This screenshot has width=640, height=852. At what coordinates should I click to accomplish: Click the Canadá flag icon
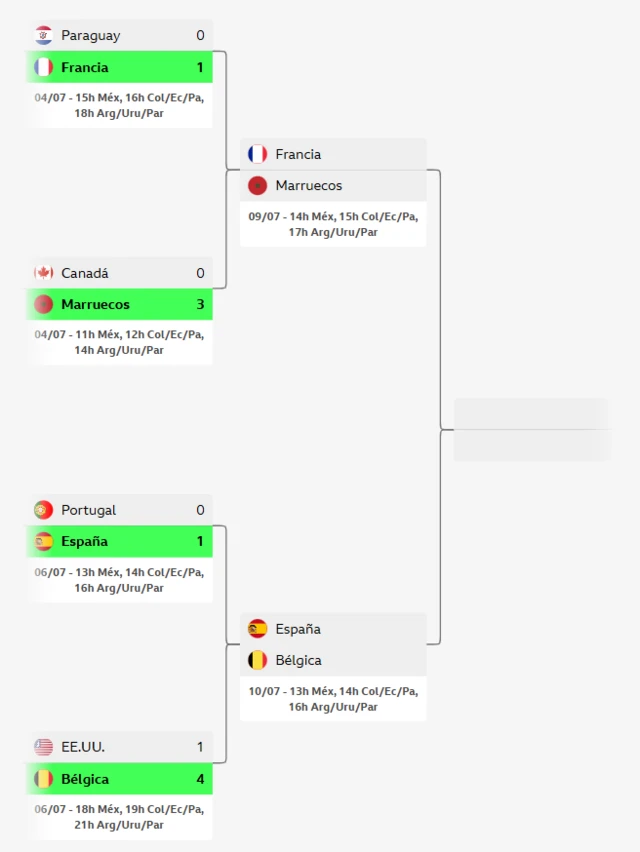click(43, 273)
